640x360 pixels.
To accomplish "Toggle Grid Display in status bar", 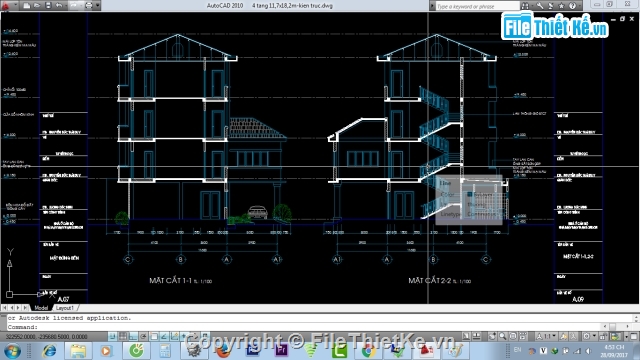I will (122, 337).
